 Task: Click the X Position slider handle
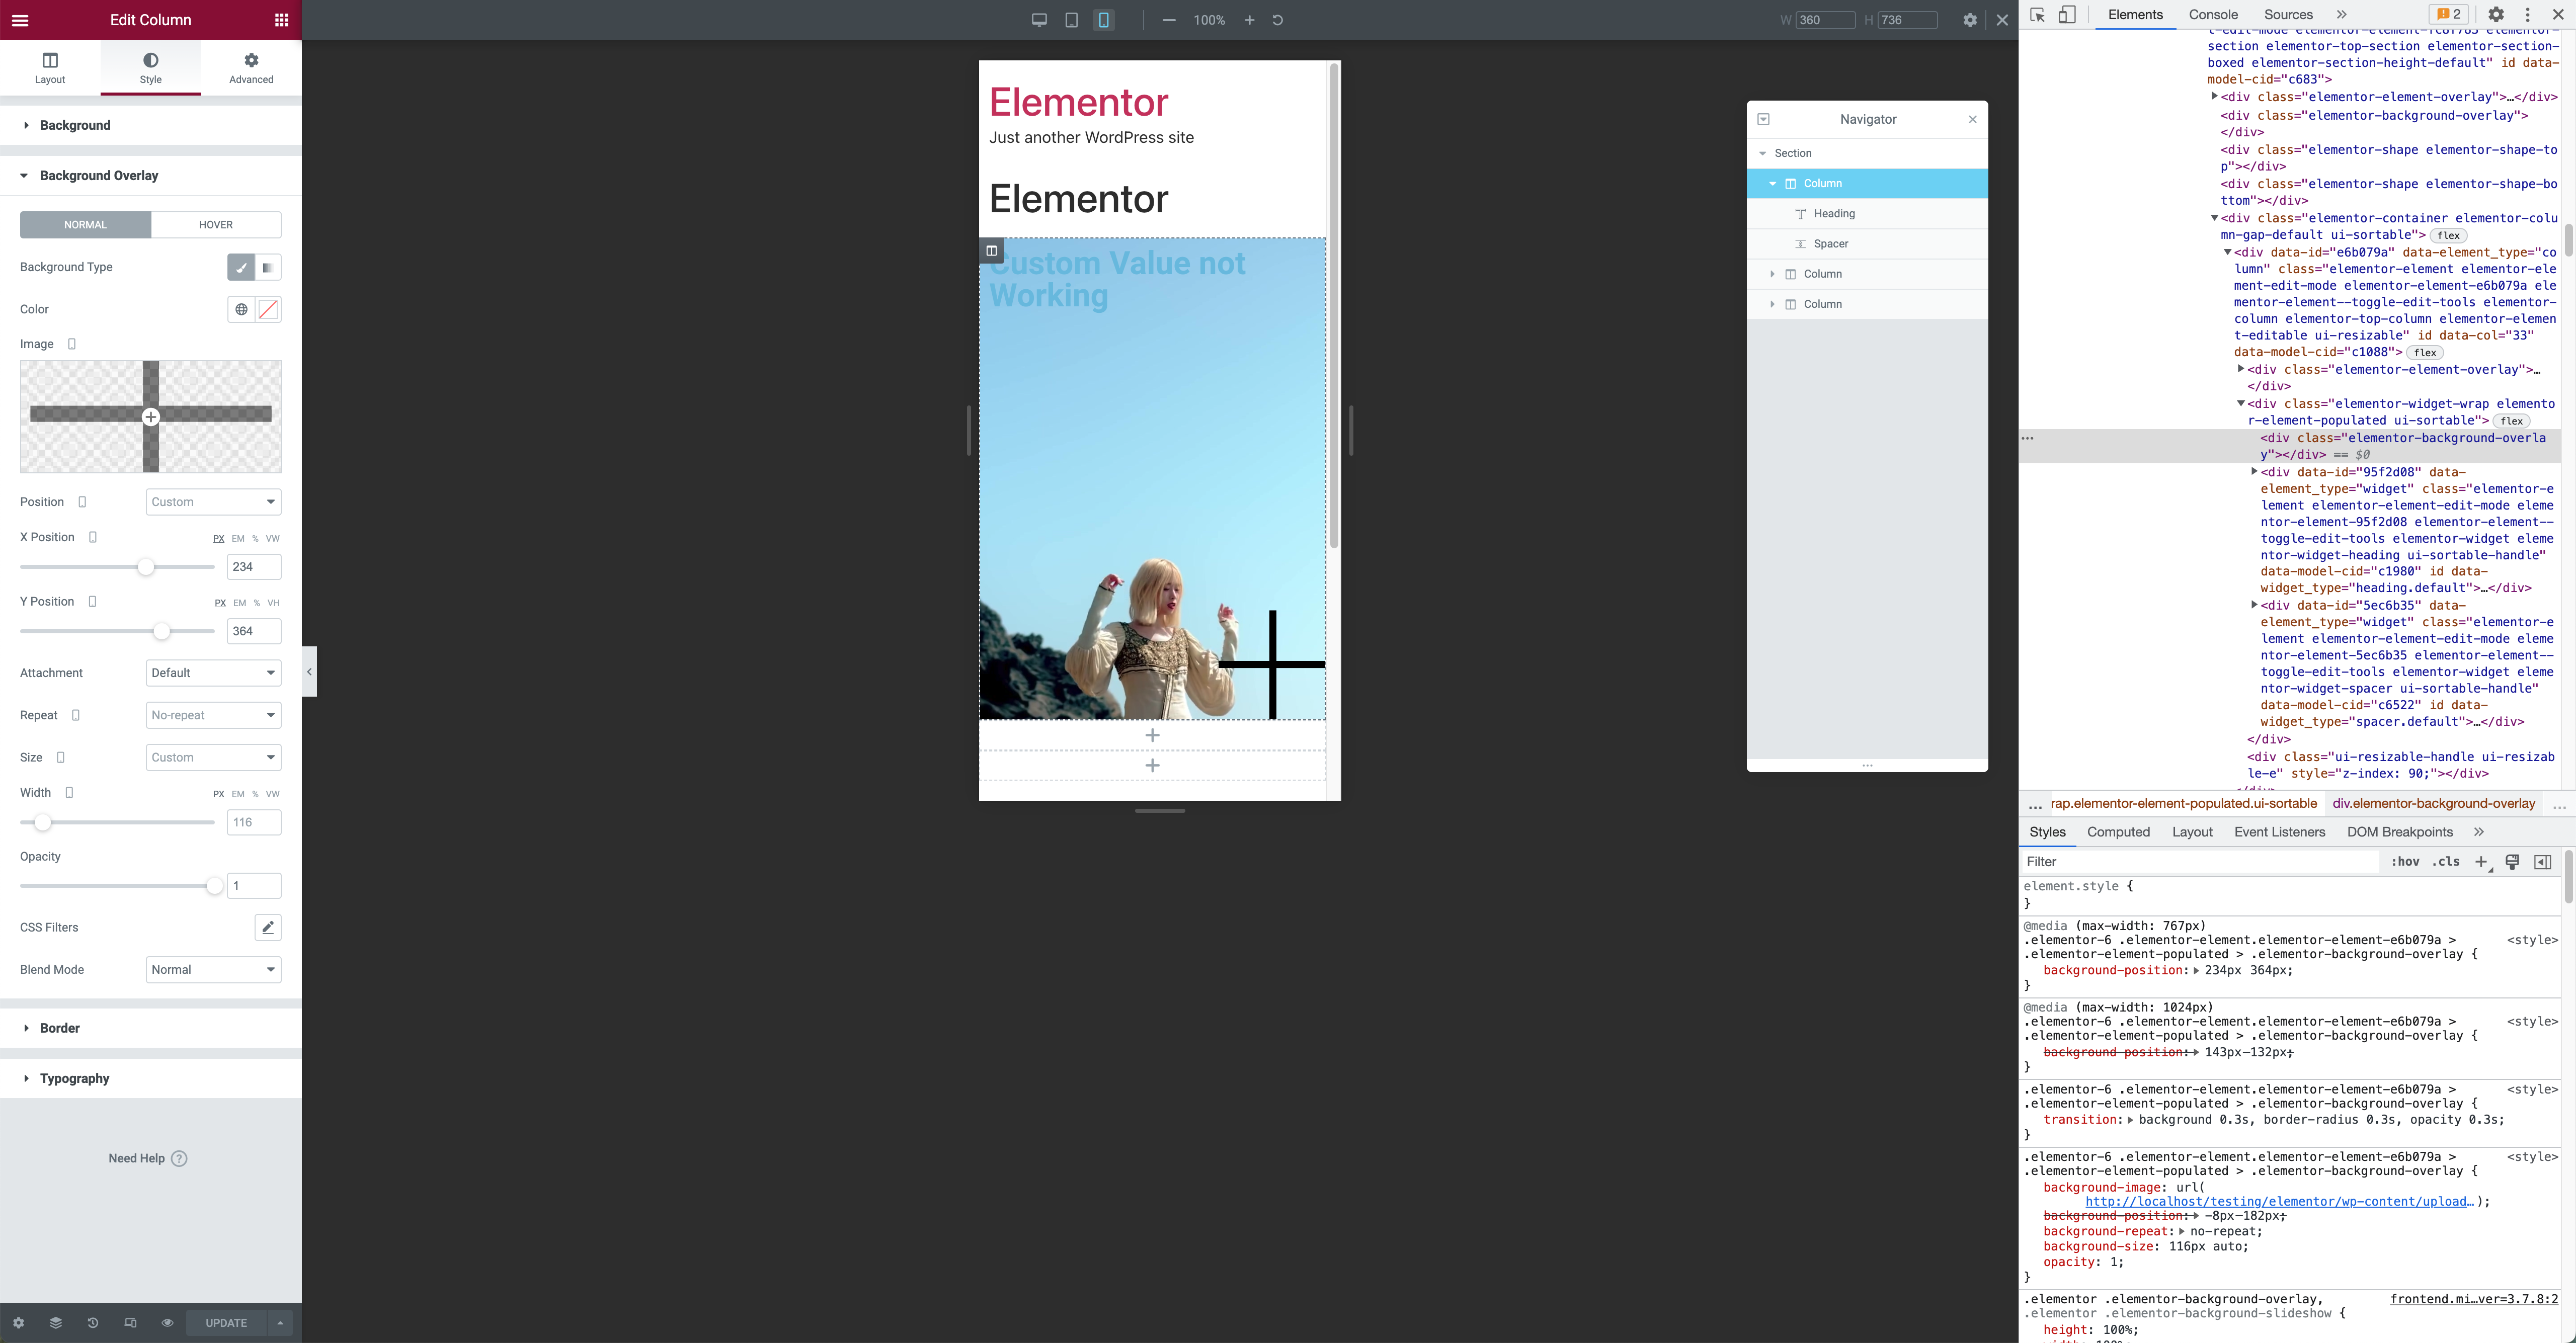pyautogui.click(x=146, y=567)
